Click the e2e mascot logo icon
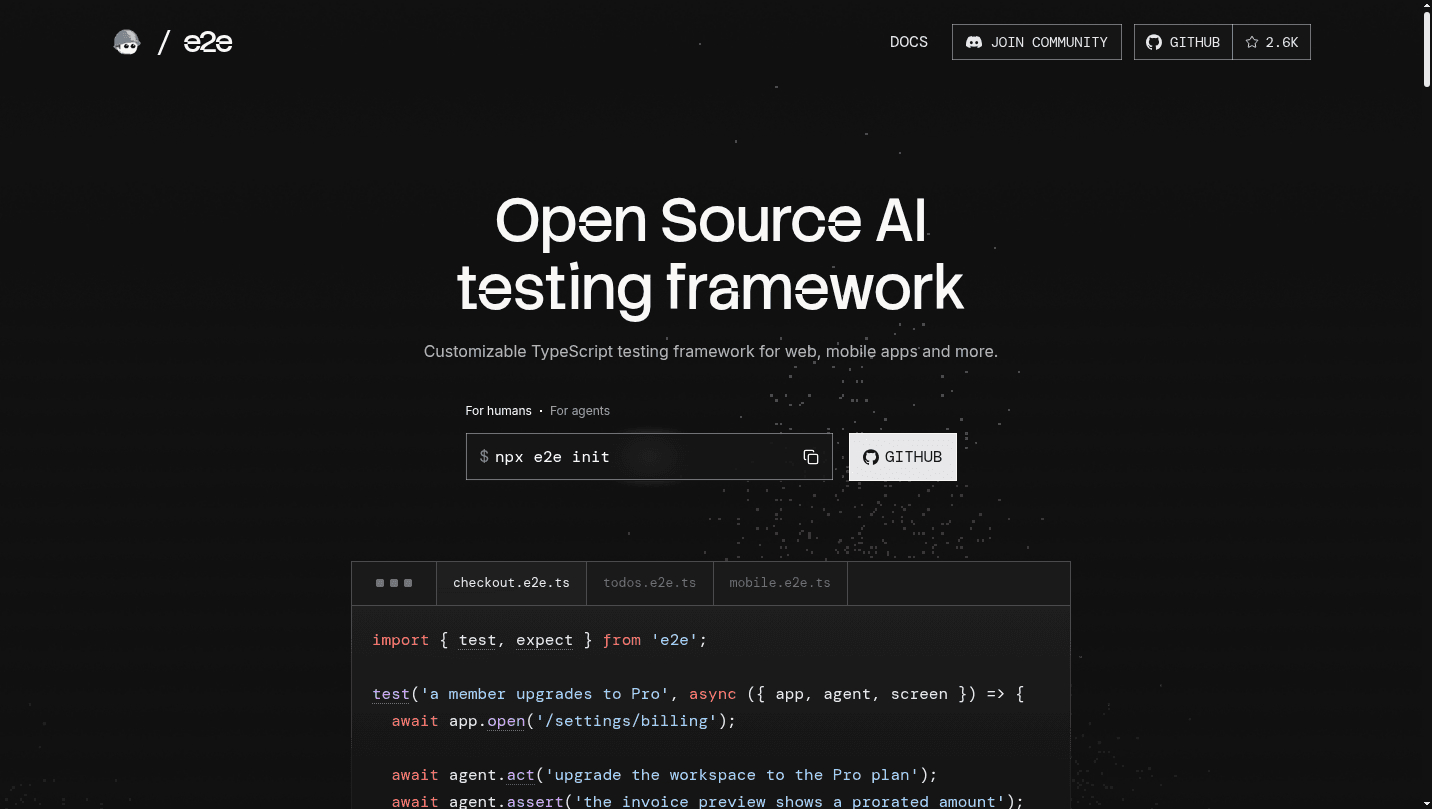The height and width of the screenshot is (809, 1432). [x=127, y=42]
